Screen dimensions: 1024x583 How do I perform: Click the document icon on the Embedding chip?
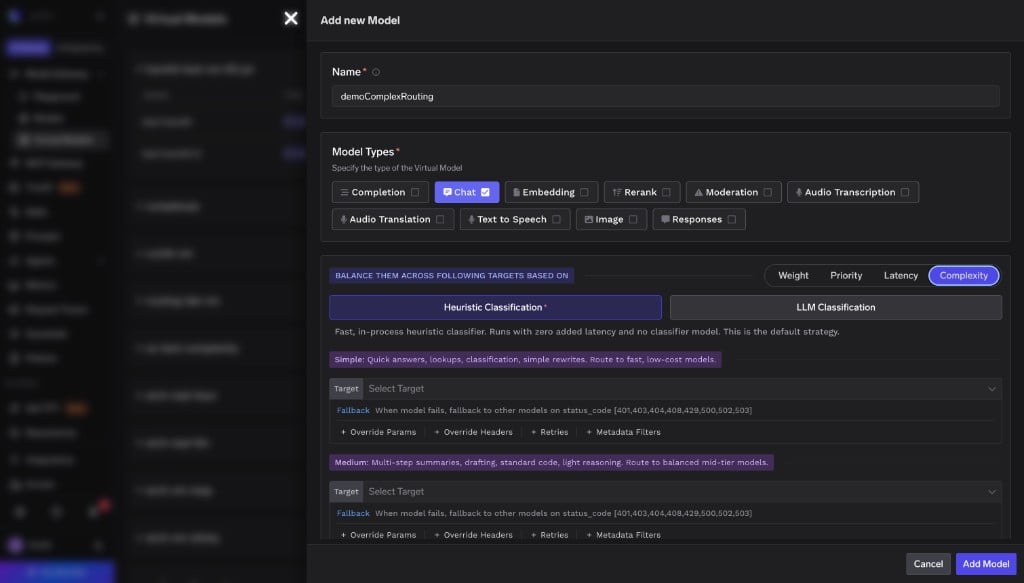coord(516,193)
